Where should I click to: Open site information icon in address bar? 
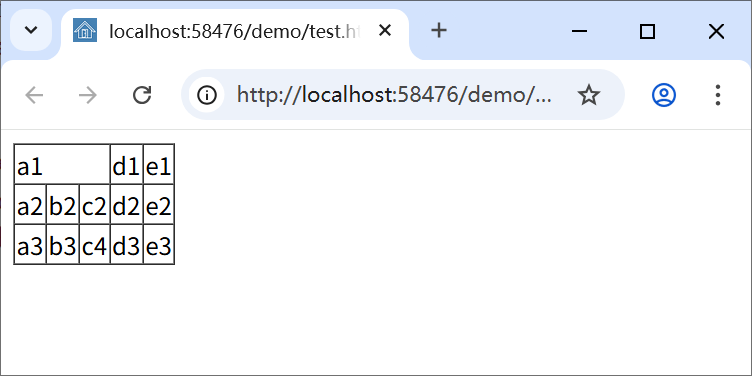[207, 95]
